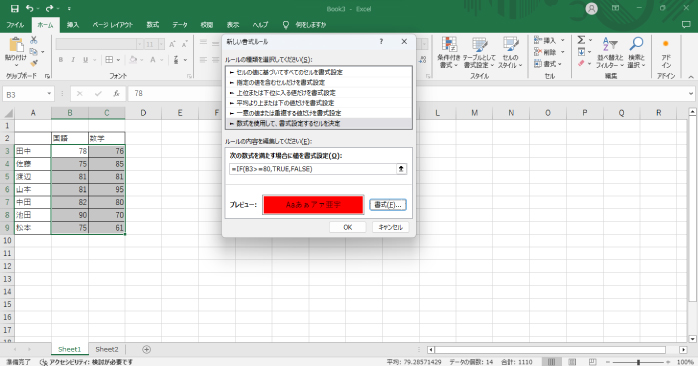Image resolution: width=698 pixels, height=366 pixels.
Task: Click the Delete cells (削除) icon
Action: pyautogui.click(x=538, y=52)
